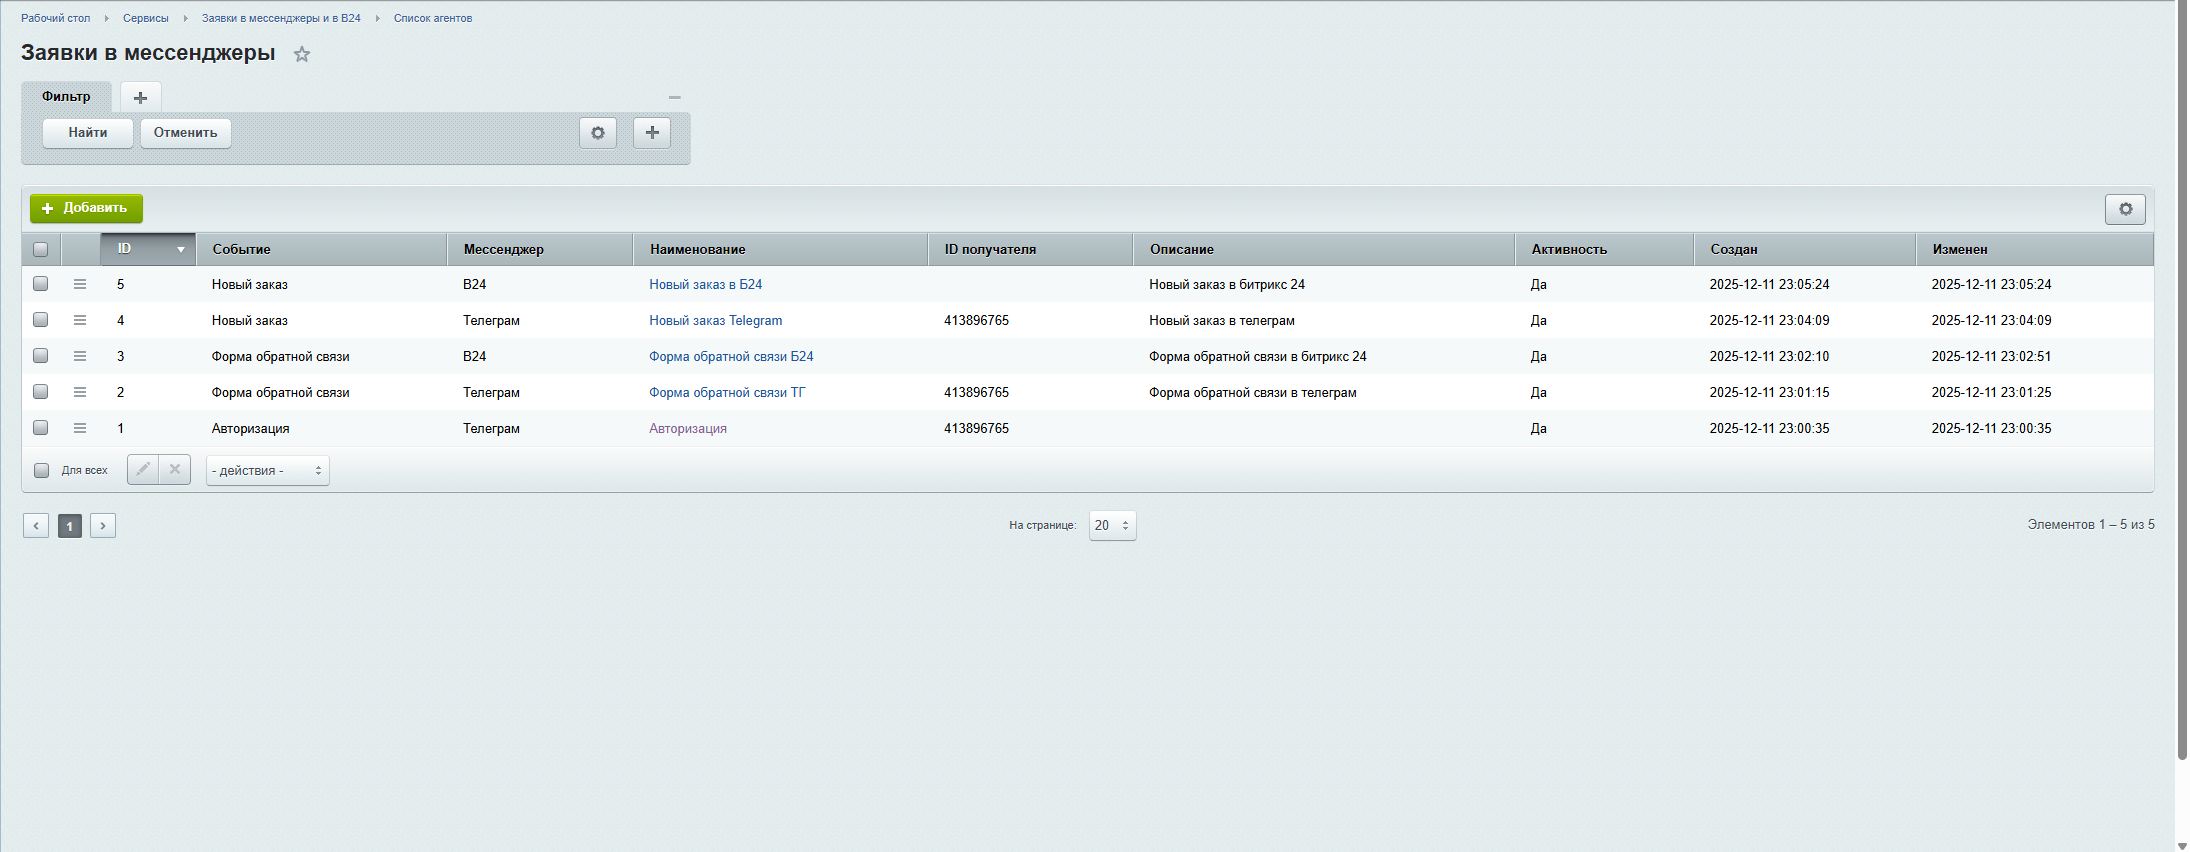Select checkbox for row with ID 4

coord(41,320)
